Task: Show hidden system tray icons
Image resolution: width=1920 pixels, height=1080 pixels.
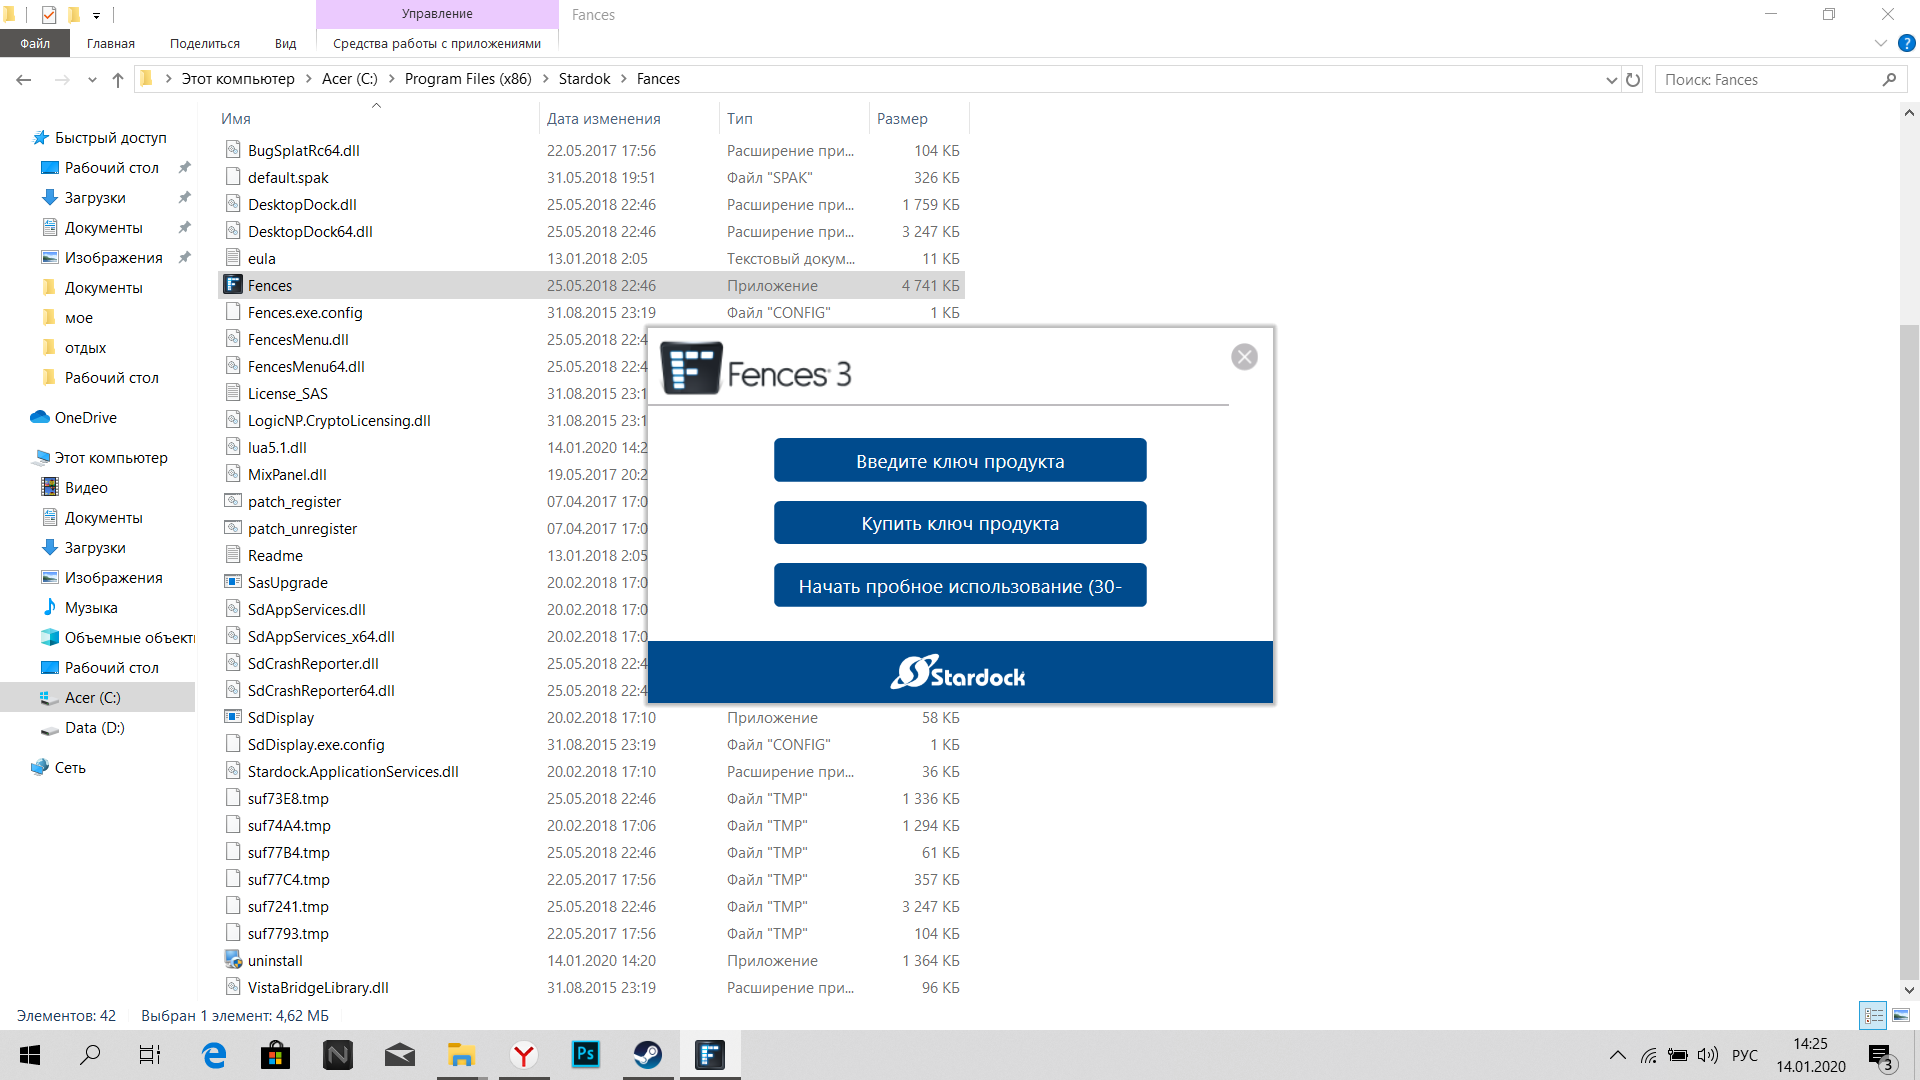Action: point(1617,1055)
